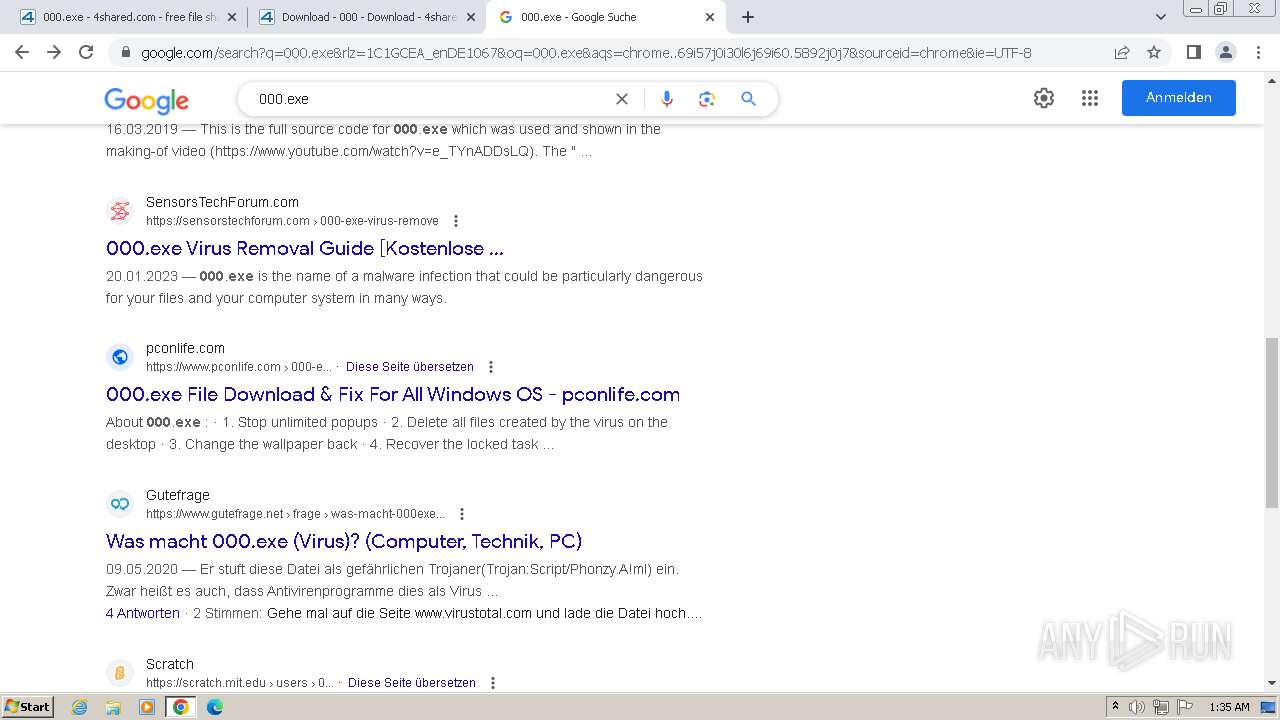The image size is (1280, 720).
Task: Reload the current page
Action: coord(86,52)
